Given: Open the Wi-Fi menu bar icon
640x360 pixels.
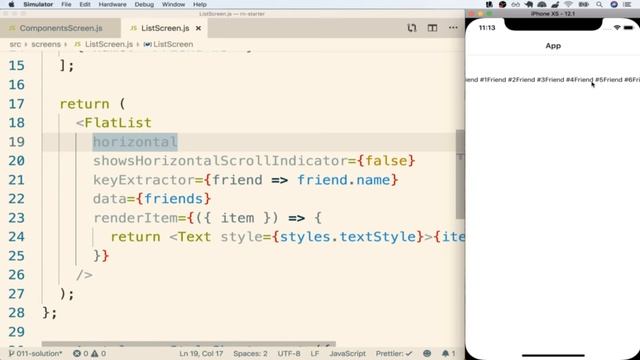Looking at the screenshot, I should [x=568, y=4].
